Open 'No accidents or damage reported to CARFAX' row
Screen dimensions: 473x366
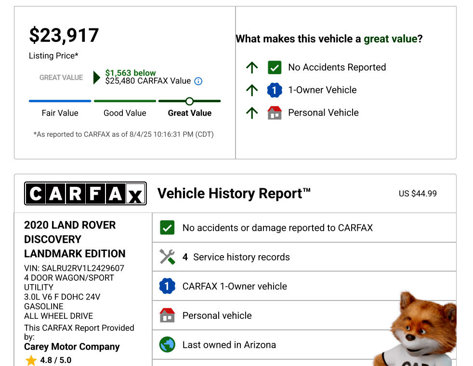pyautogui.click(x=304, y=228)
